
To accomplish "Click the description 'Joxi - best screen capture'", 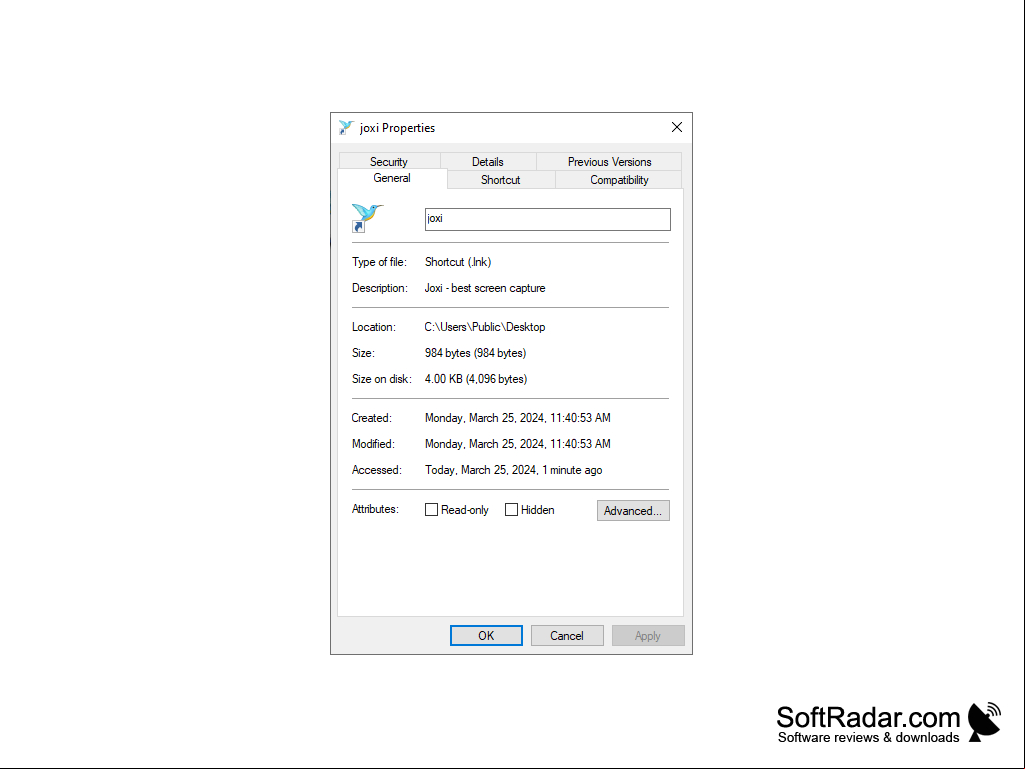I will point(485,288).
